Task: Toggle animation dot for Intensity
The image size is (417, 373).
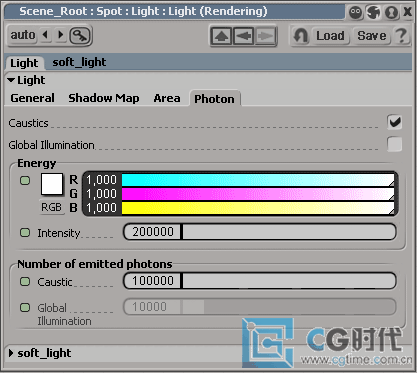Action: 25,232
